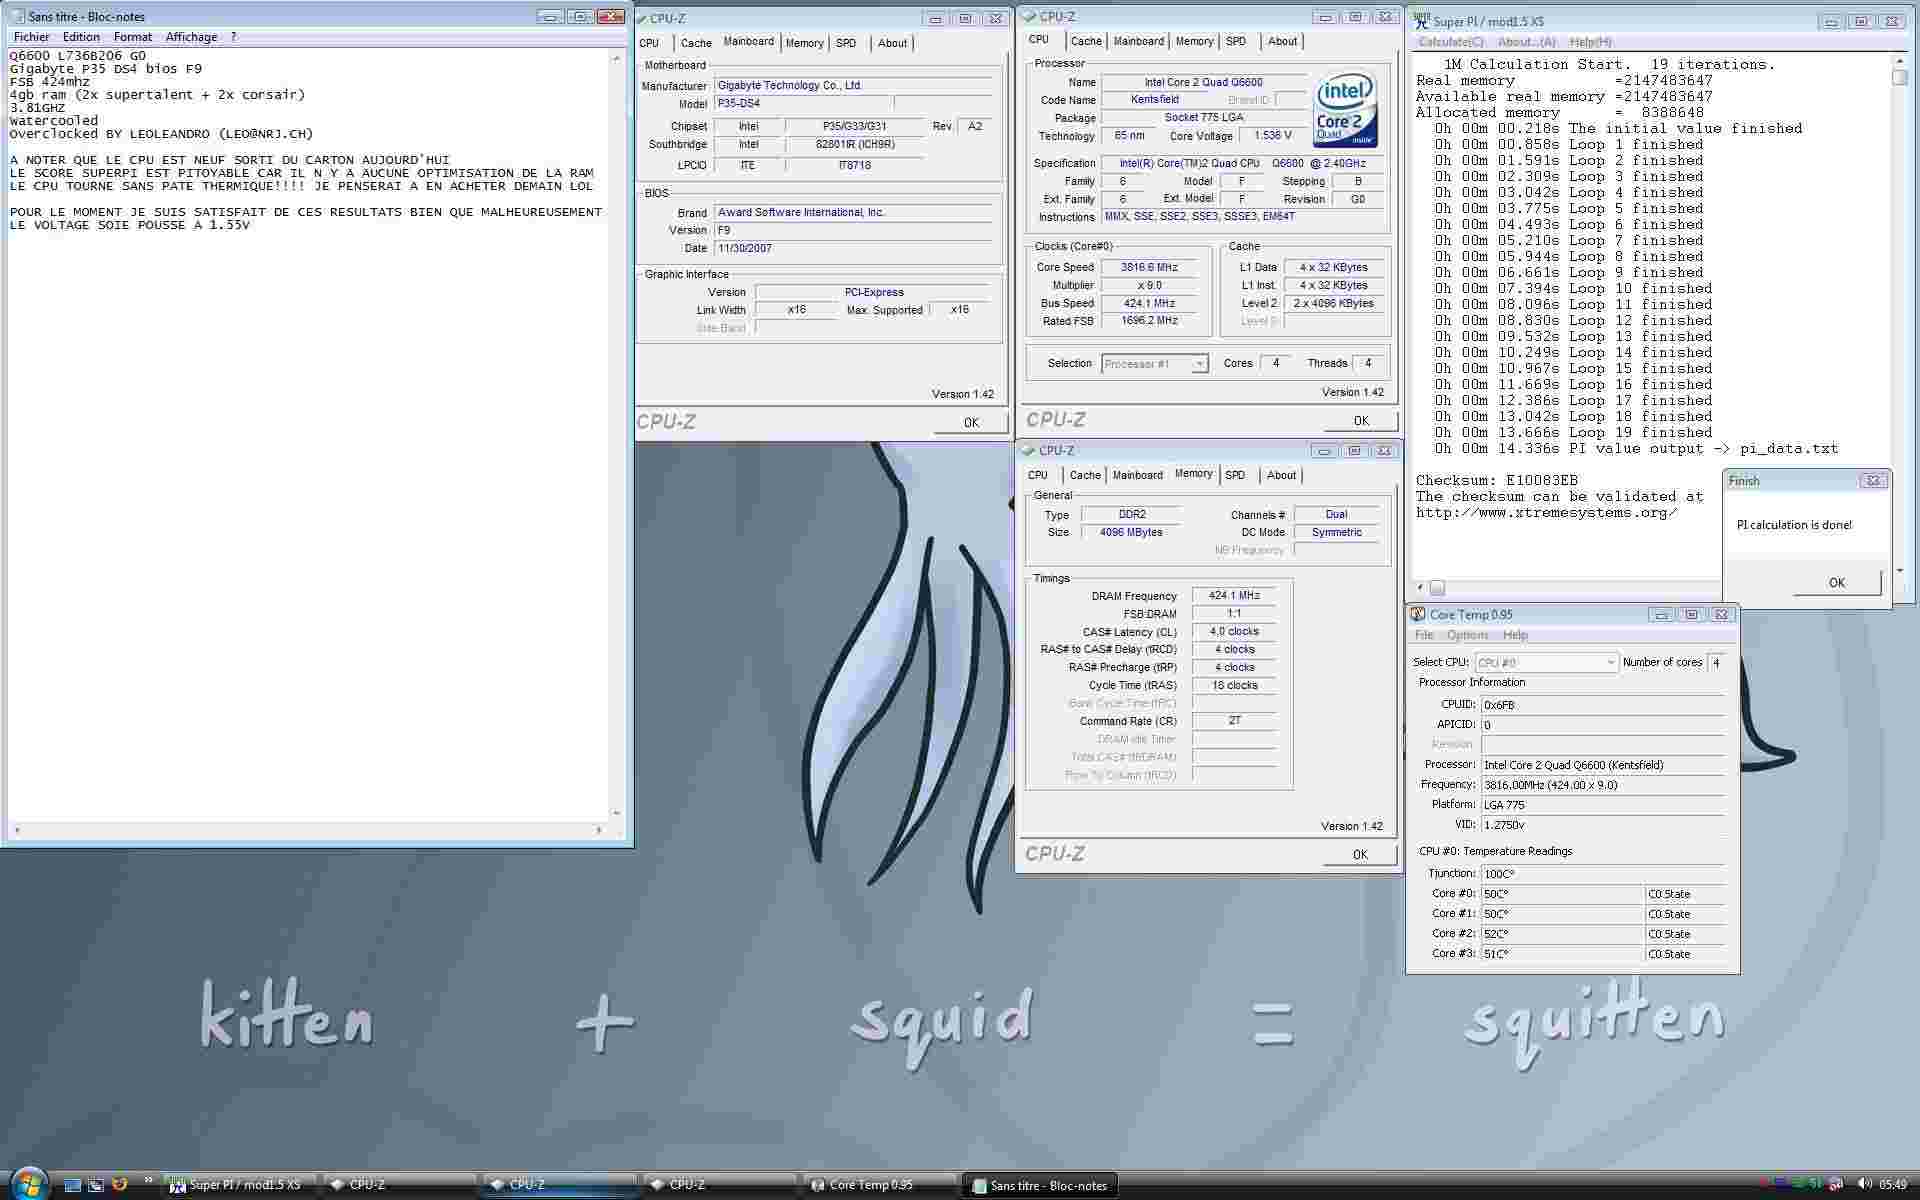
Task: Click Super PI title bar icon
Action: (x=1422, y=20)
